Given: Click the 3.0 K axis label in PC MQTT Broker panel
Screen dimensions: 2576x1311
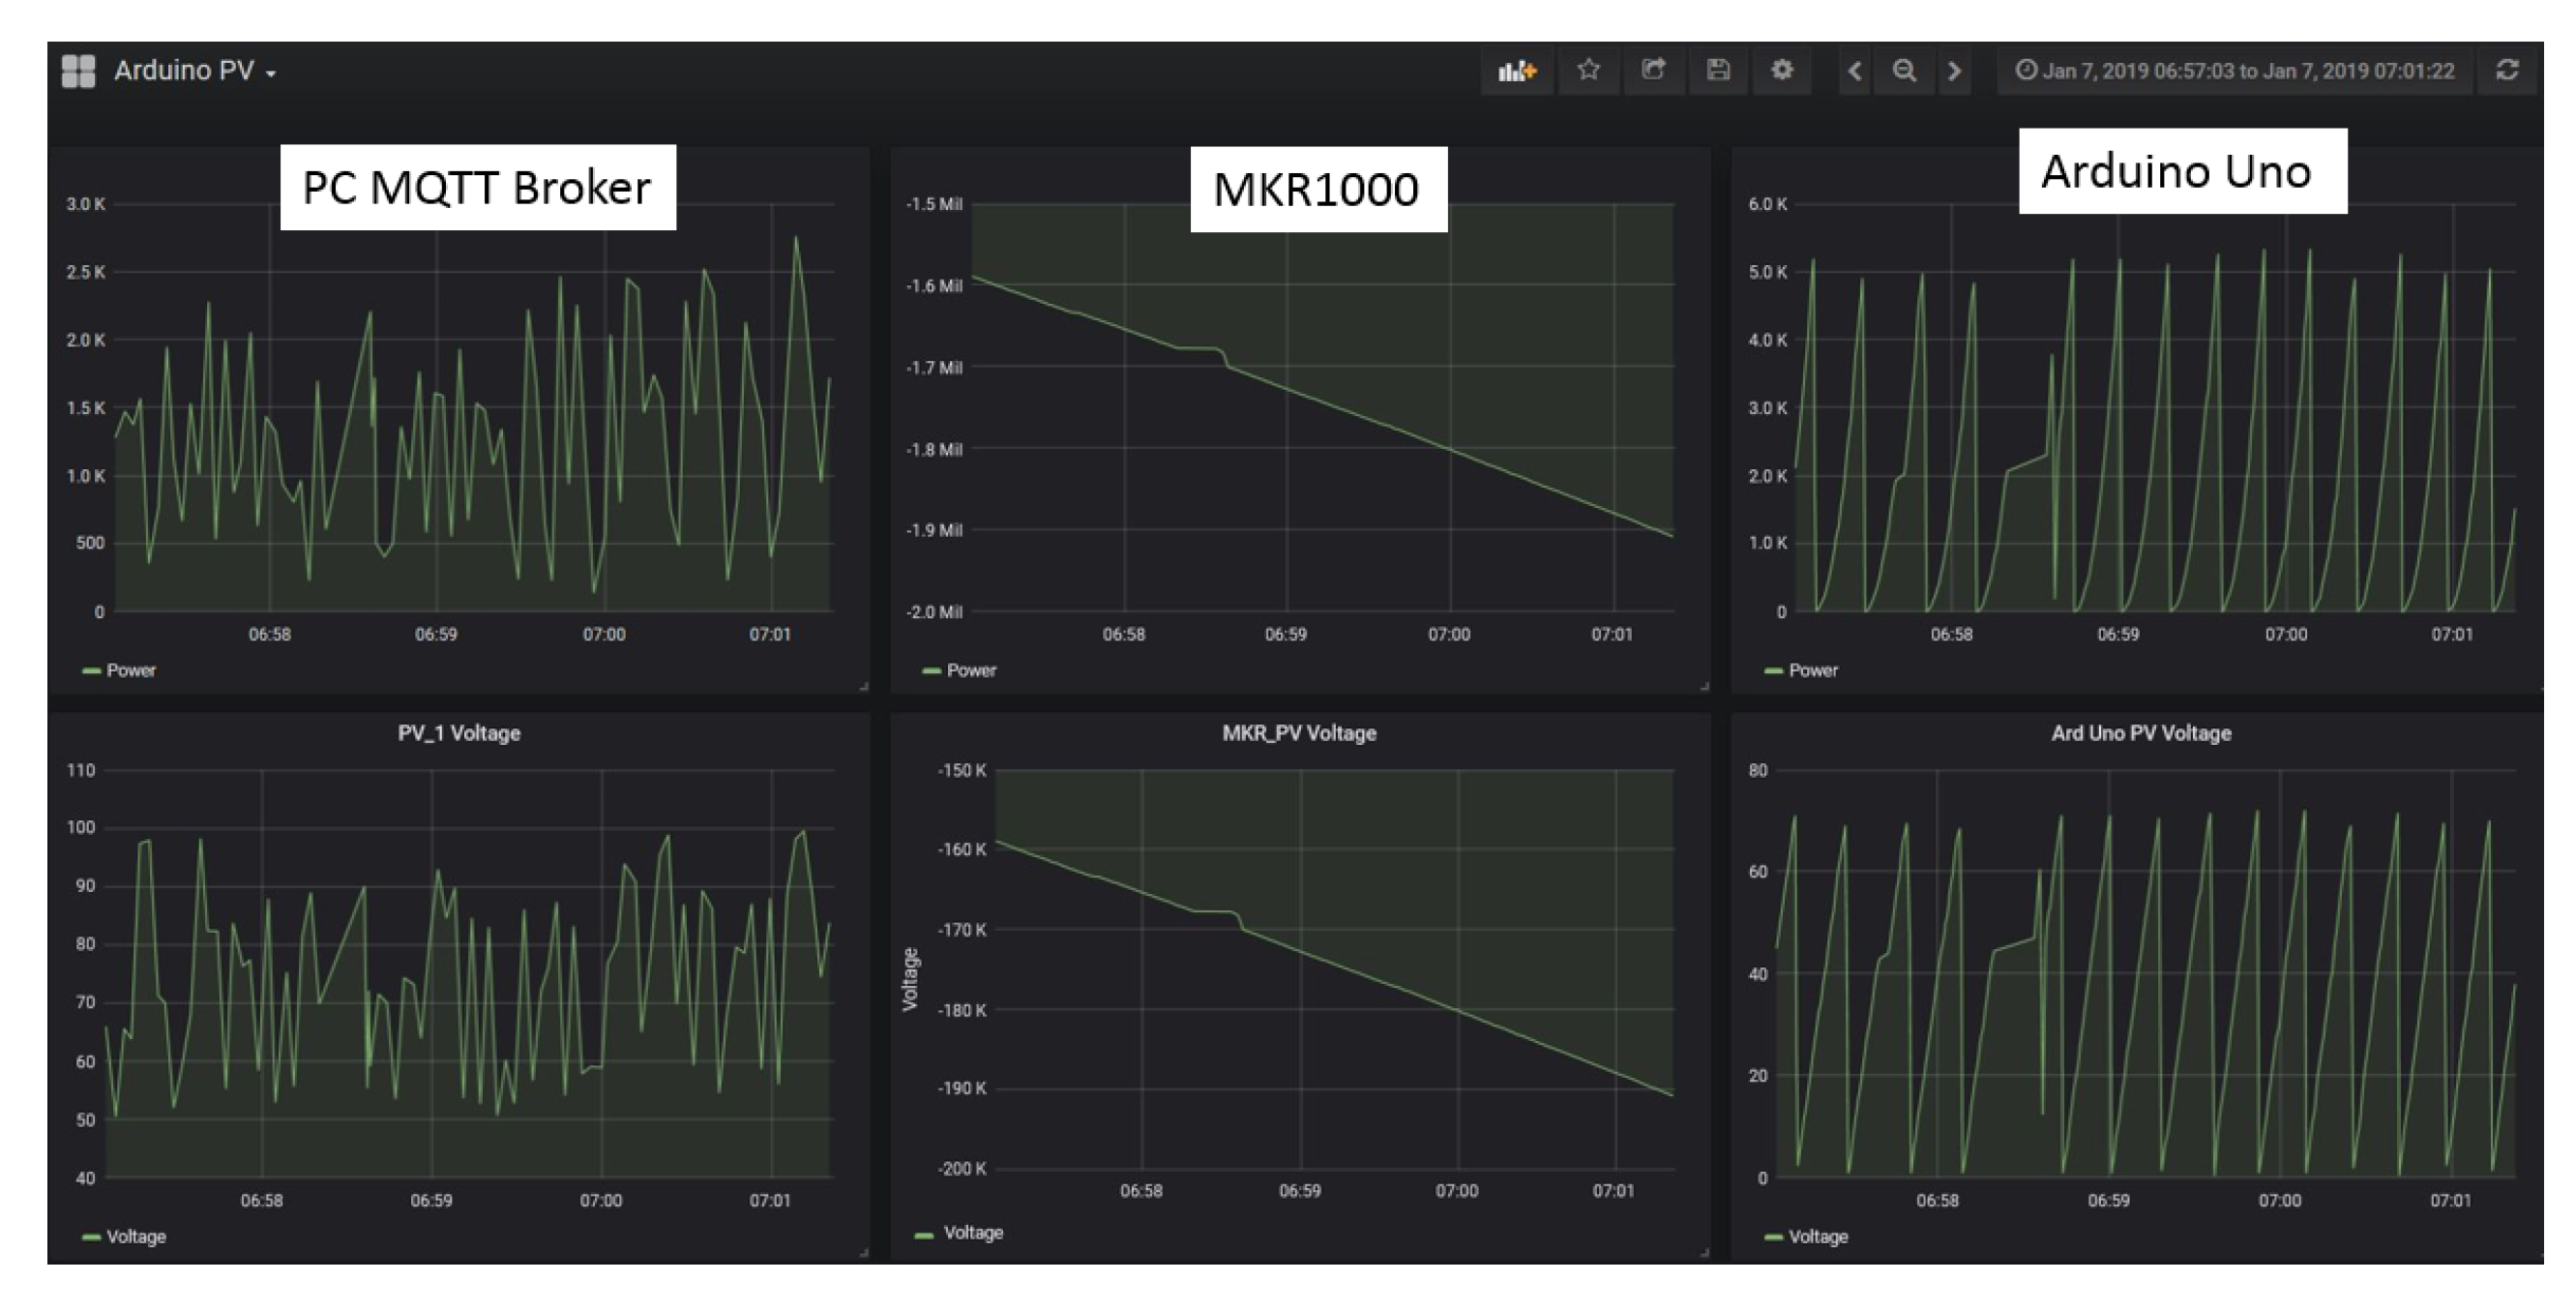Looking at the screenshot, I should 86,204.
